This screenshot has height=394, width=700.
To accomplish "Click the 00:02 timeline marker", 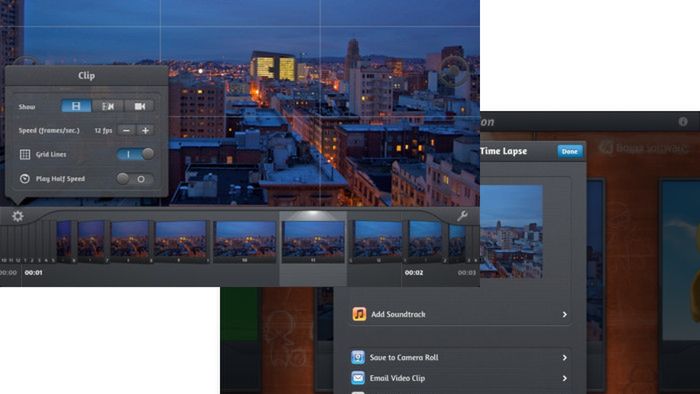I will point(414,272).
